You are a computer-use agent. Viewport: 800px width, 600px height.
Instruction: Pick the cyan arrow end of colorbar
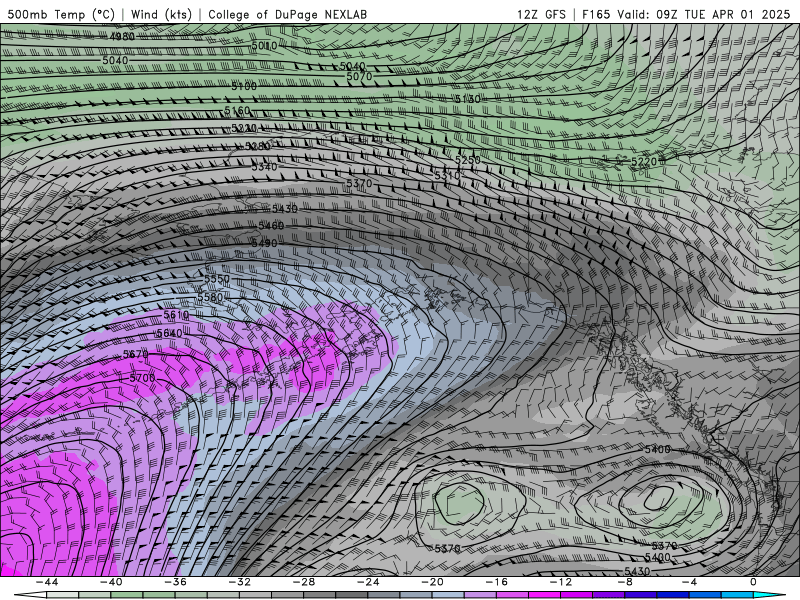[x=769, y=595]
